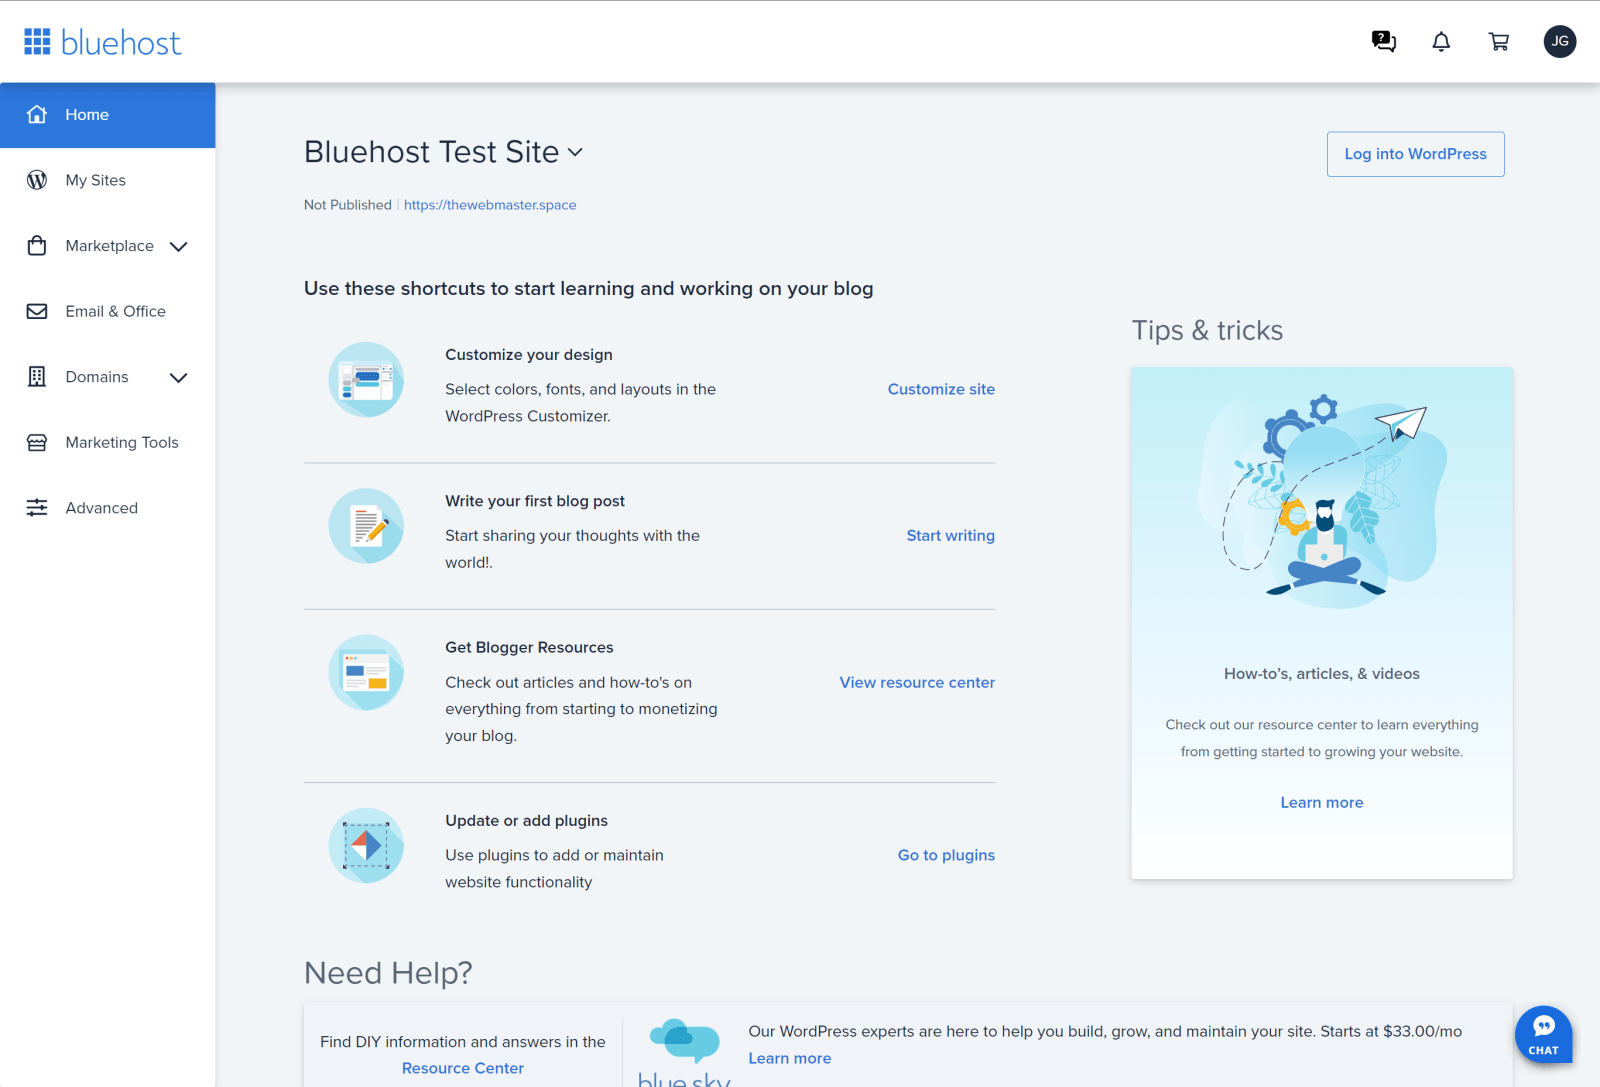Image resolution: width=1600 pixels, height=1087 pixels.
Task: Click the Tips & tricks illustration image
Action: [1322, 502]
